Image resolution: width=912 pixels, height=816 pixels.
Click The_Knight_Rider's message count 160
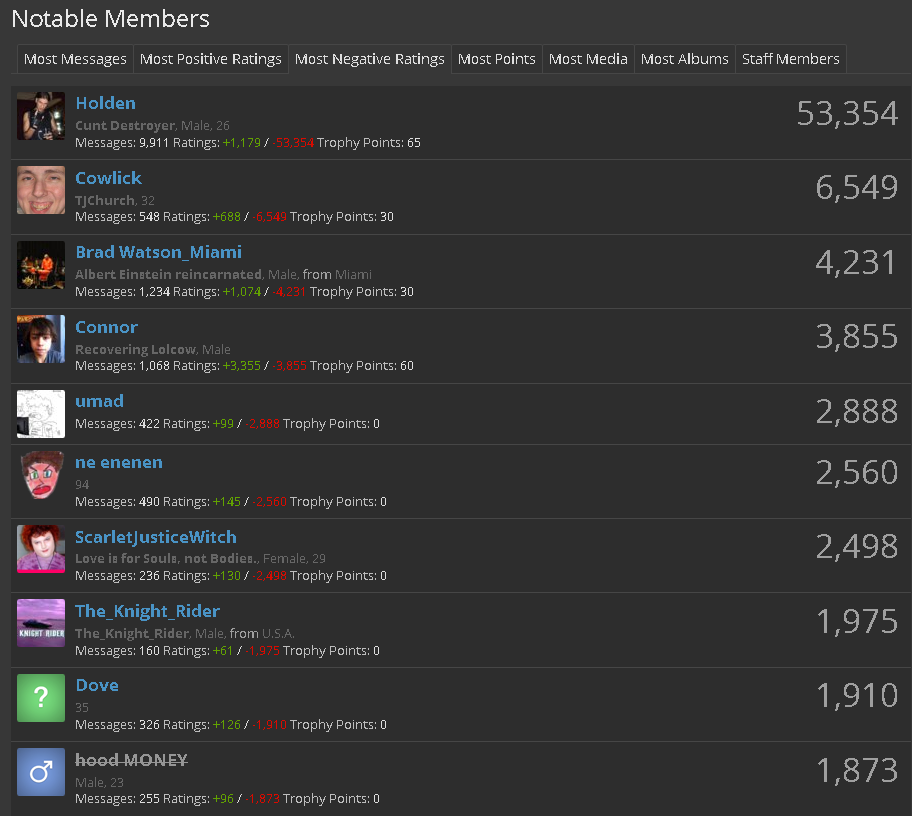coord(149,650)
